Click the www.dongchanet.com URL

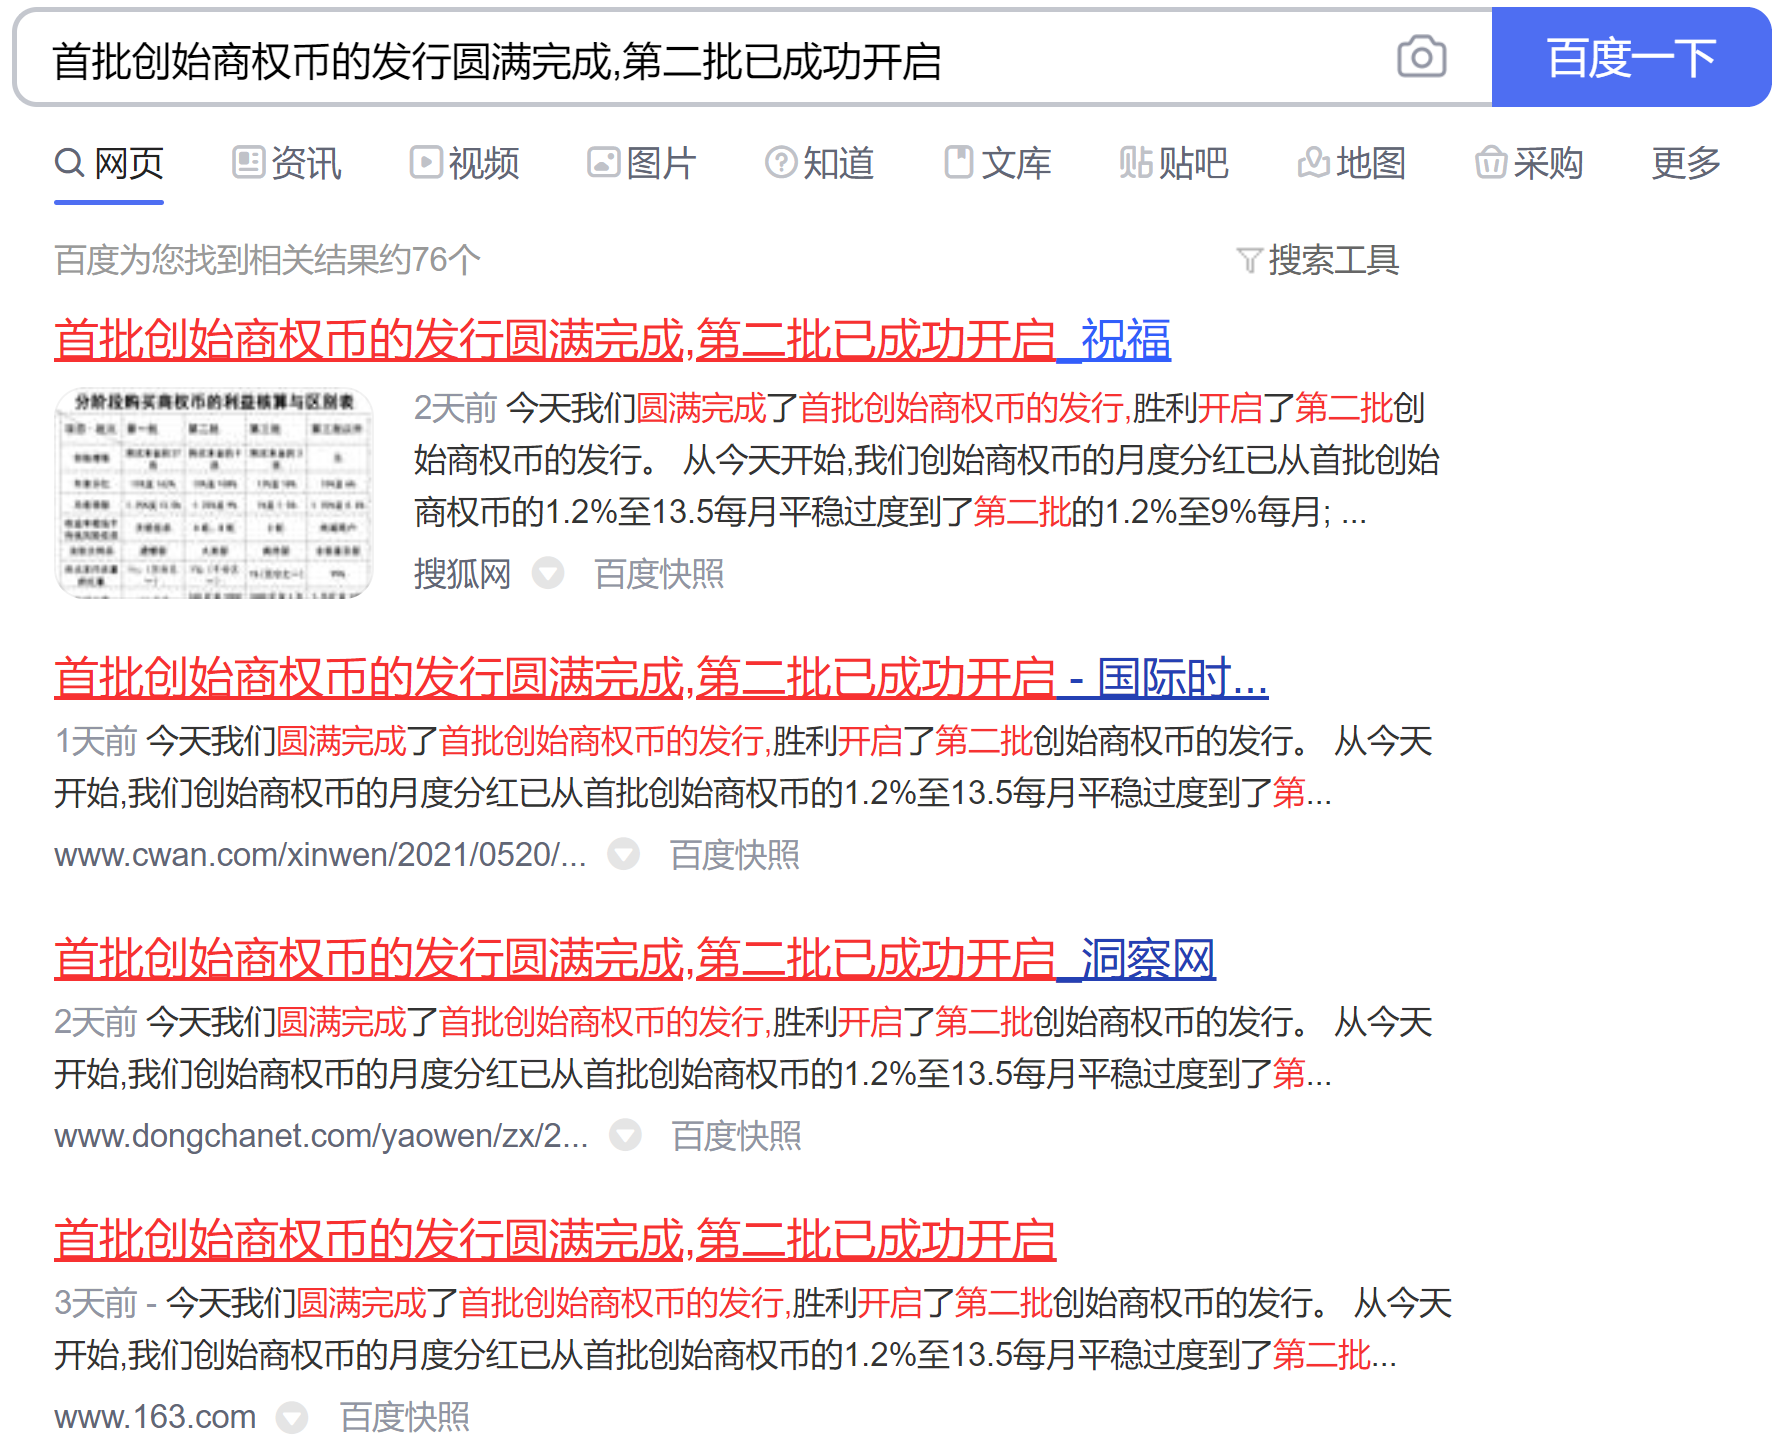tap(321, 1136)
